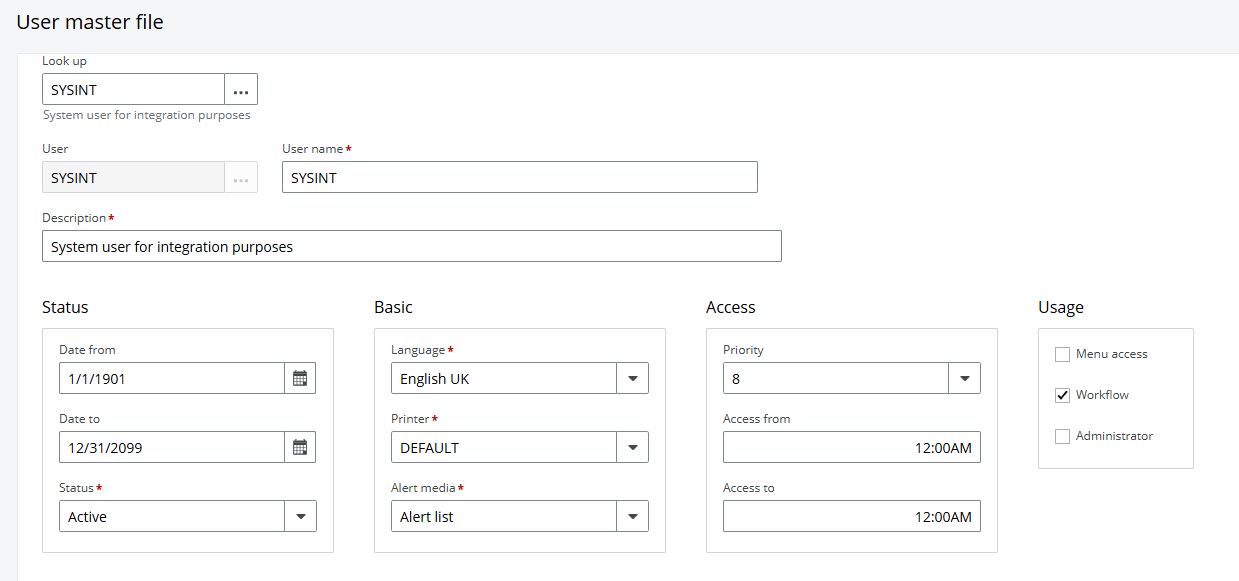Click the User master file page title
This screenshot has width=1239, height=581.
pos(90,21)
